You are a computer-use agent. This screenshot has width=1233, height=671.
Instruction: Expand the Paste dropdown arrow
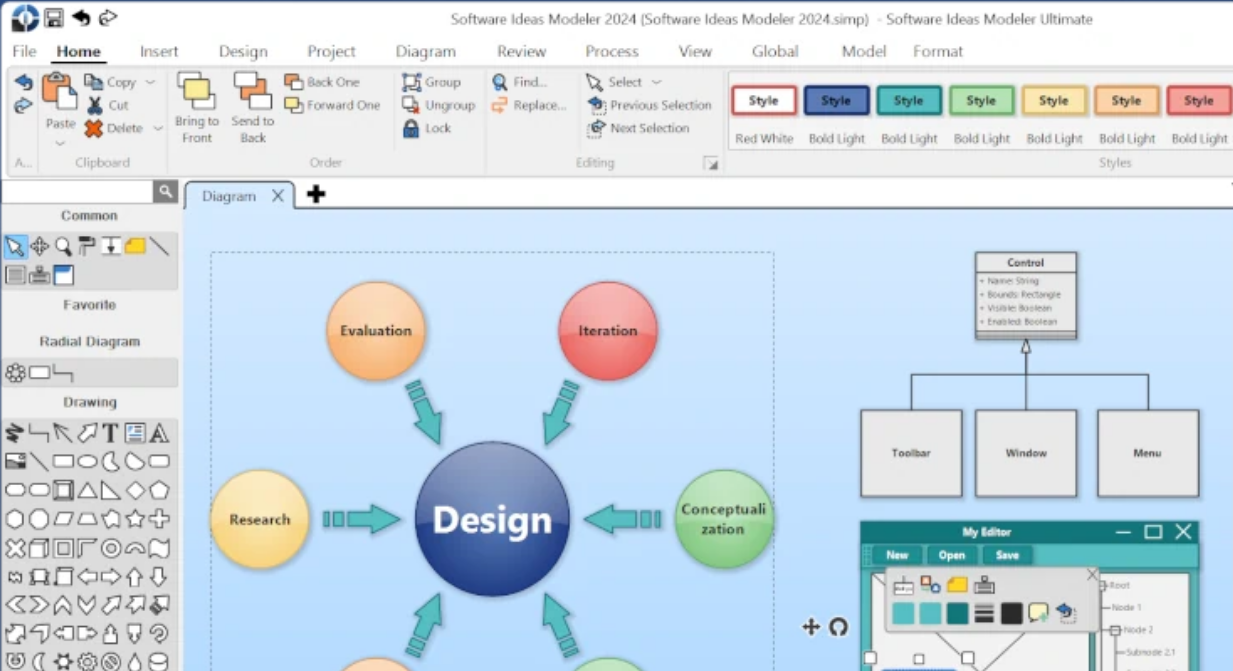[x=60, y=143]
